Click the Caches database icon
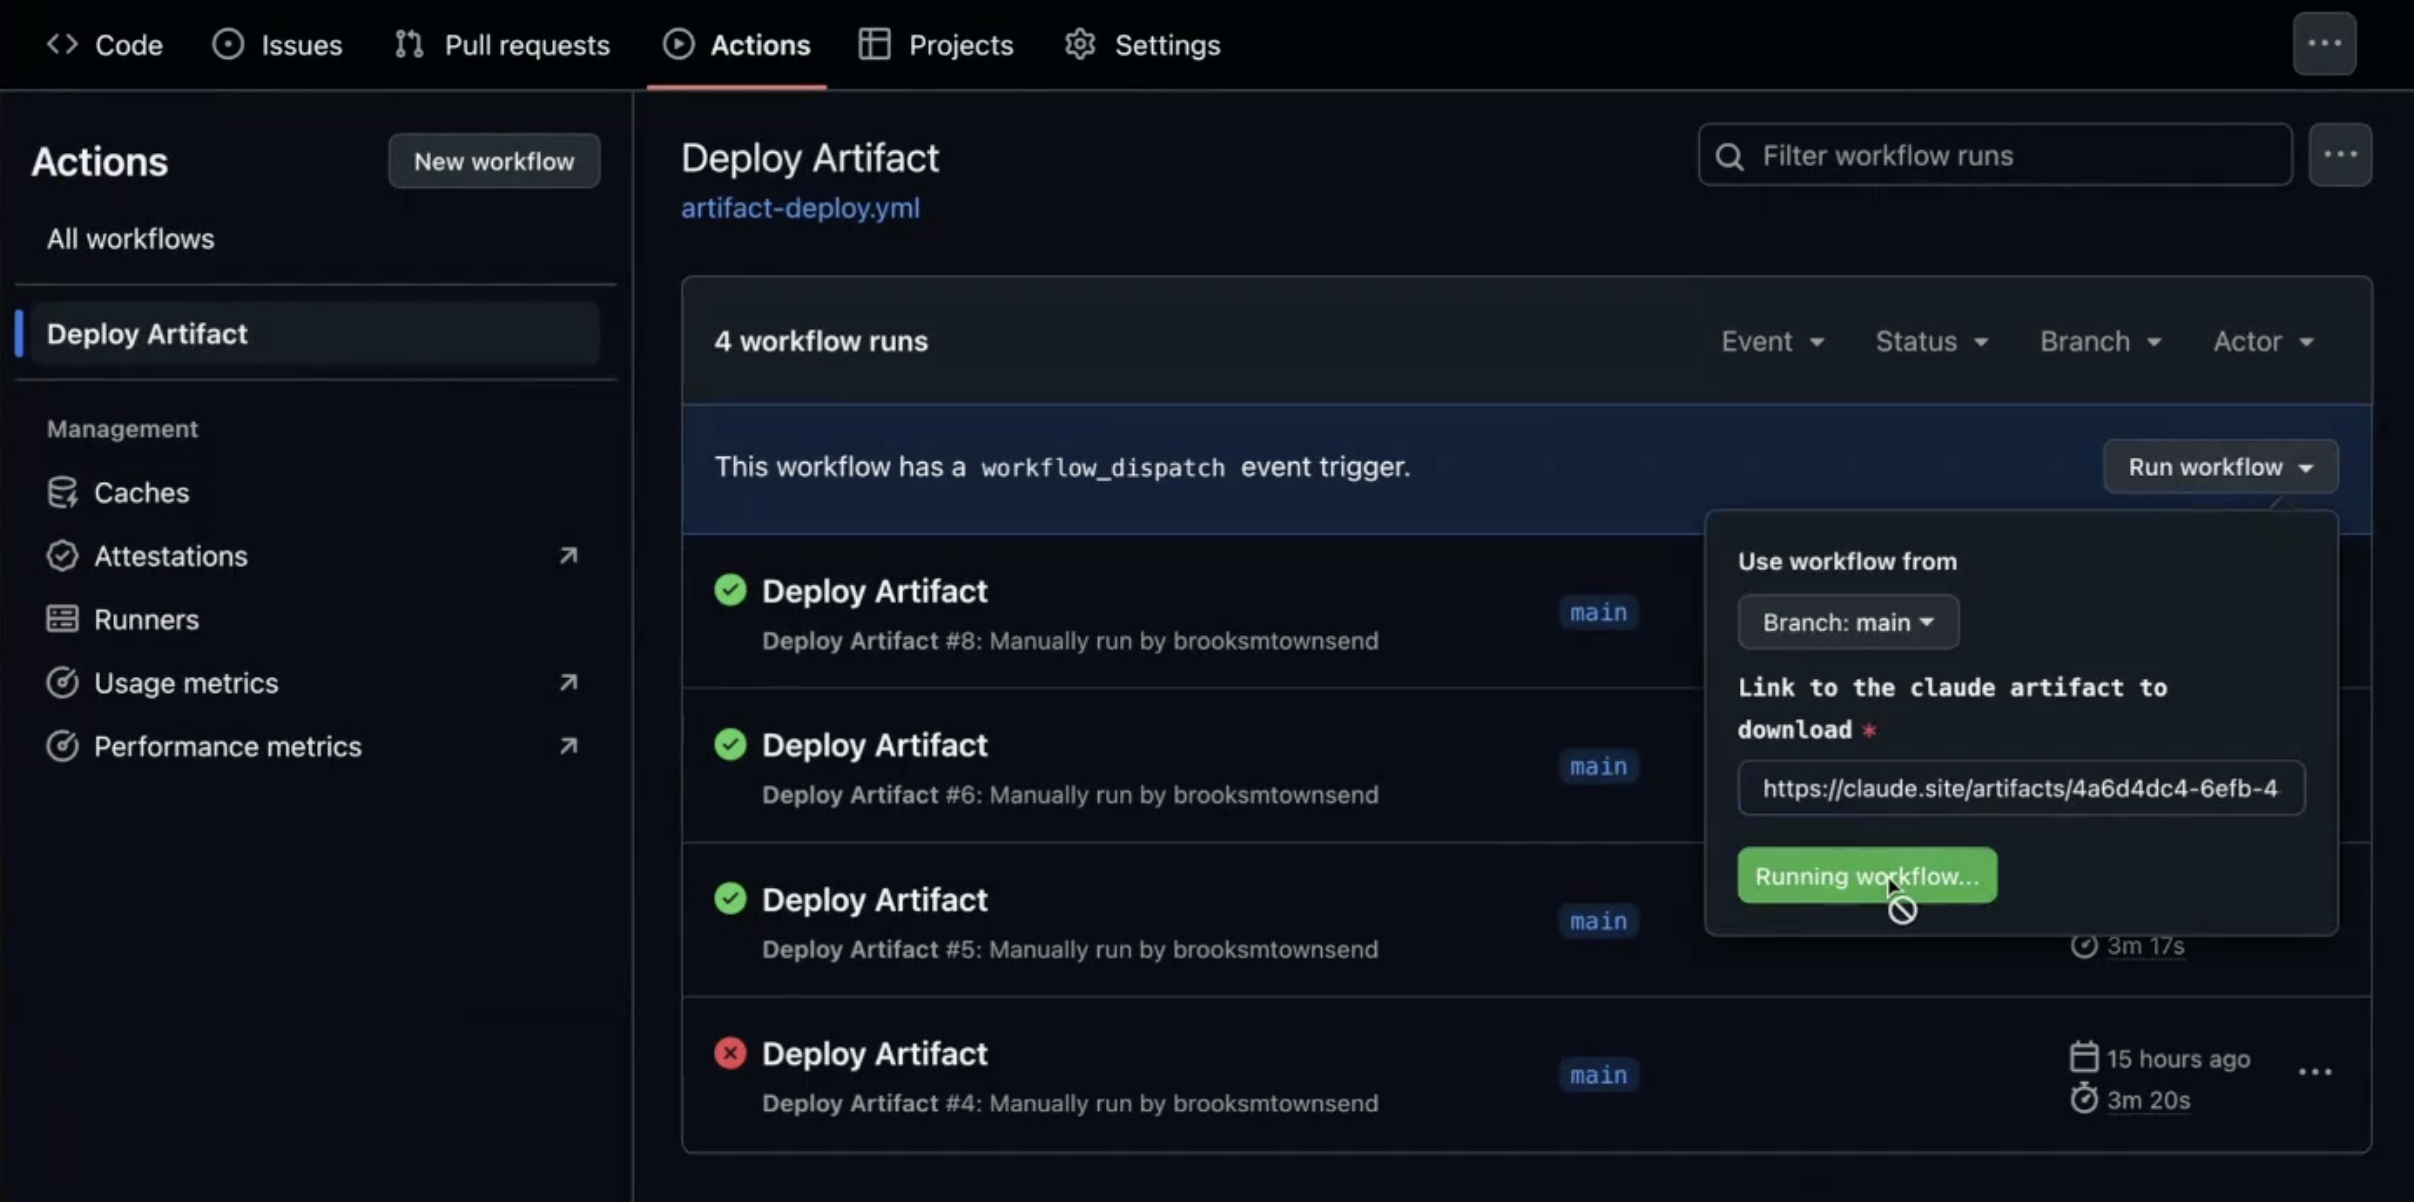 (62, 492)
